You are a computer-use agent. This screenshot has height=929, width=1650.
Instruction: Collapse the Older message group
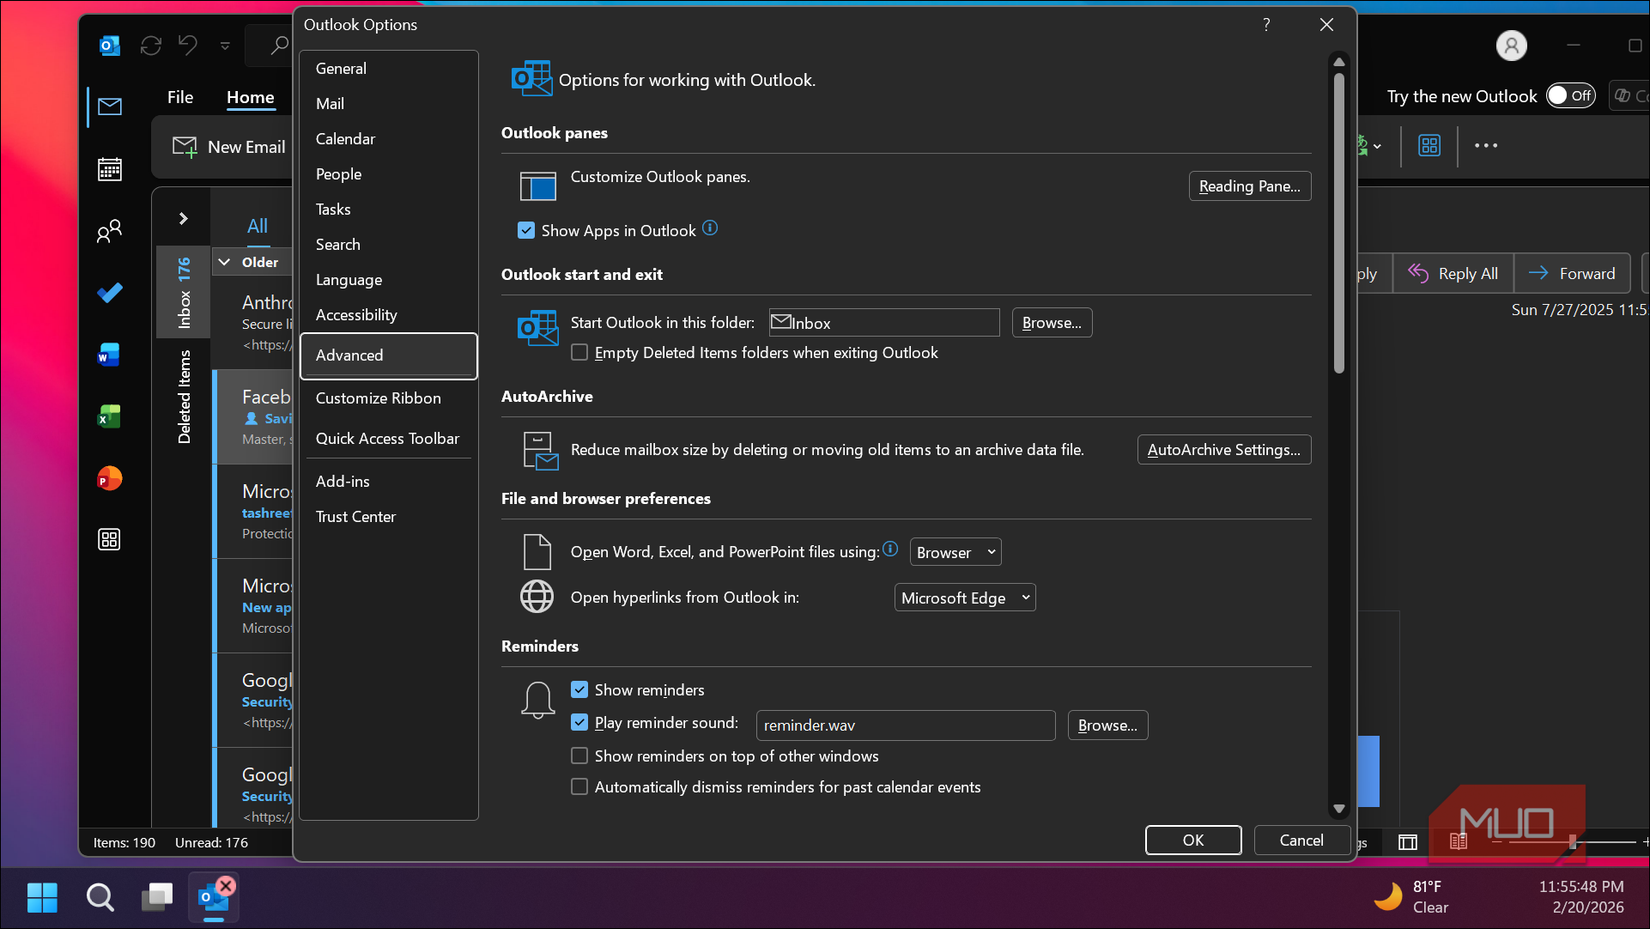point(224,261)
